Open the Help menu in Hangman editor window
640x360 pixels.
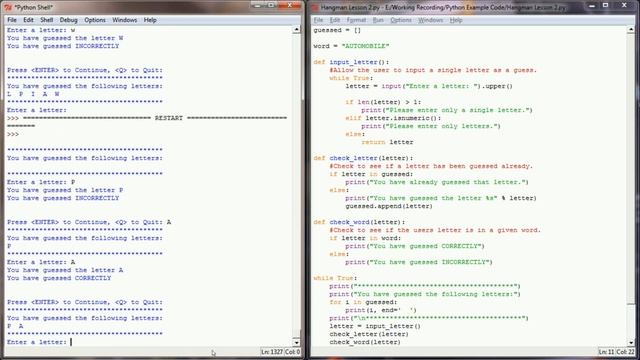click(456, 20)
